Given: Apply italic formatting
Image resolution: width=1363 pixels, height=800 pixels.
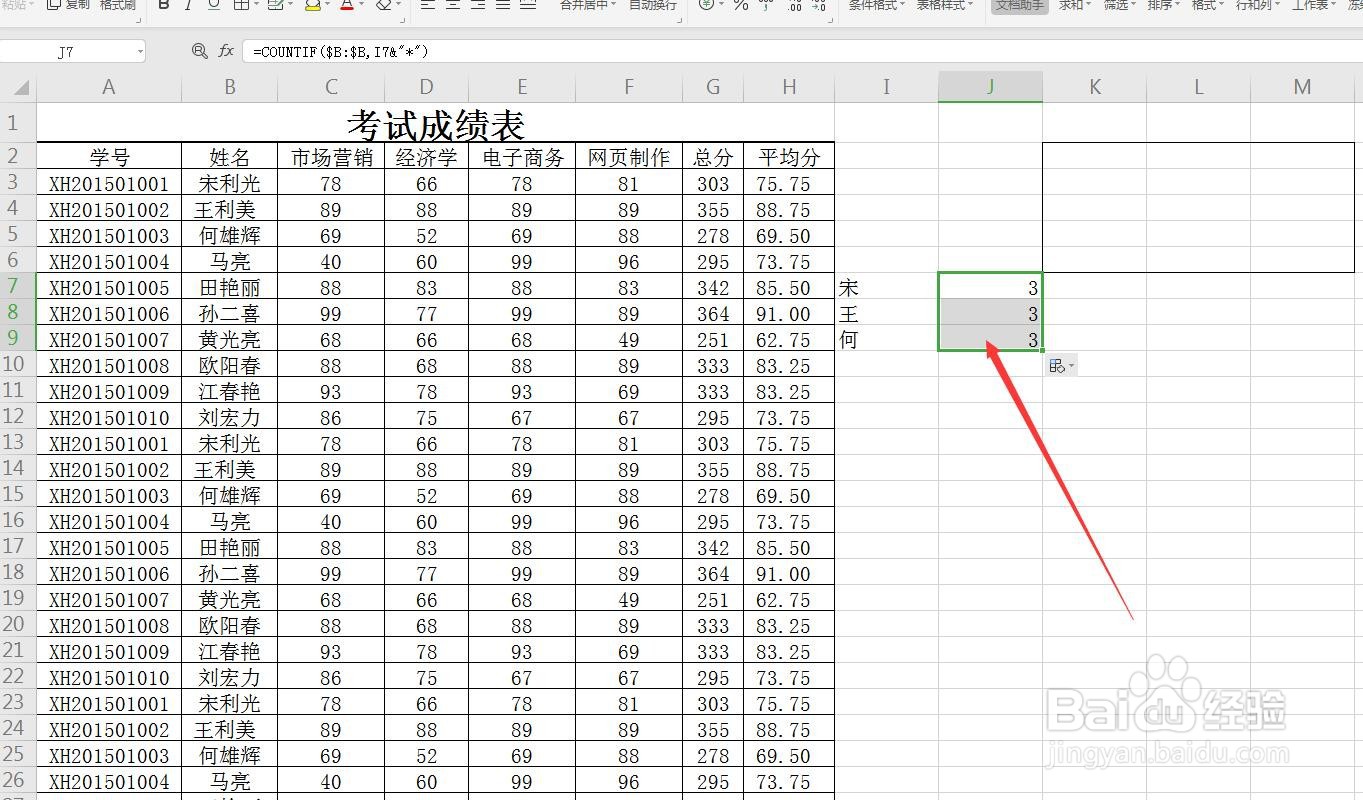Looking at the screenshot, I should click(x=188, y=8).
